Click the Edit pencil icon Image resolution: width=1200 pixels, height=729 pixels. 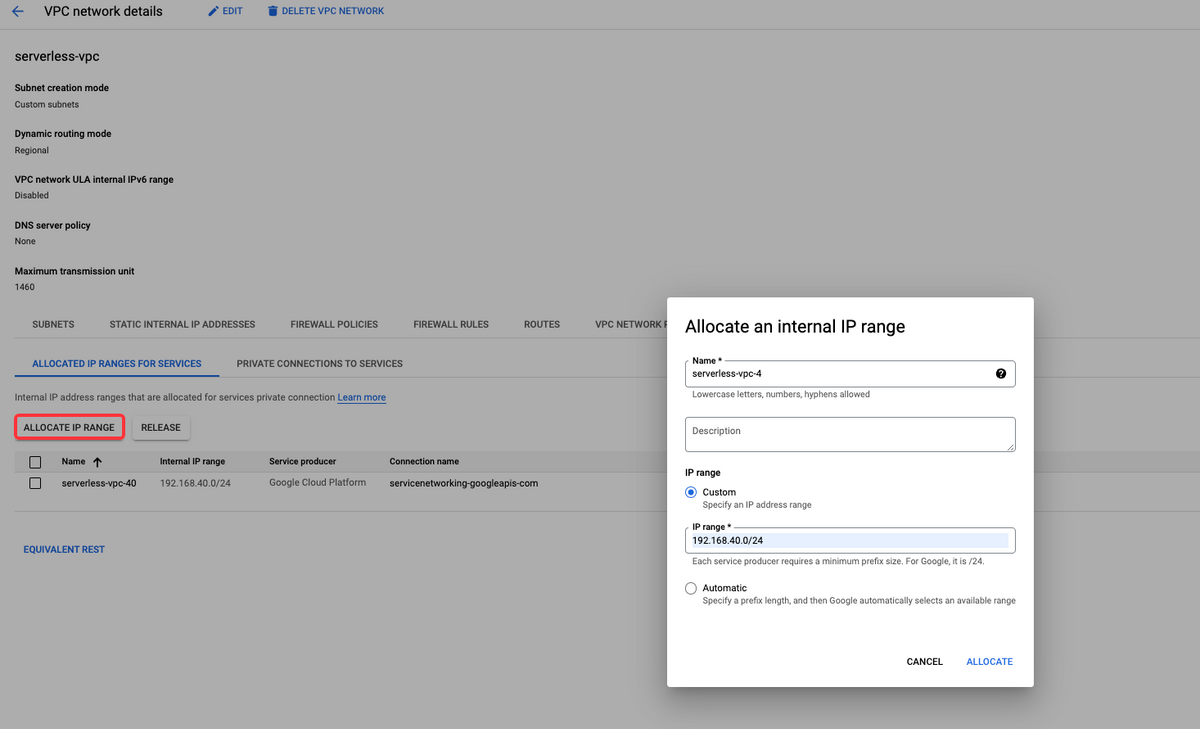(213, 11)
